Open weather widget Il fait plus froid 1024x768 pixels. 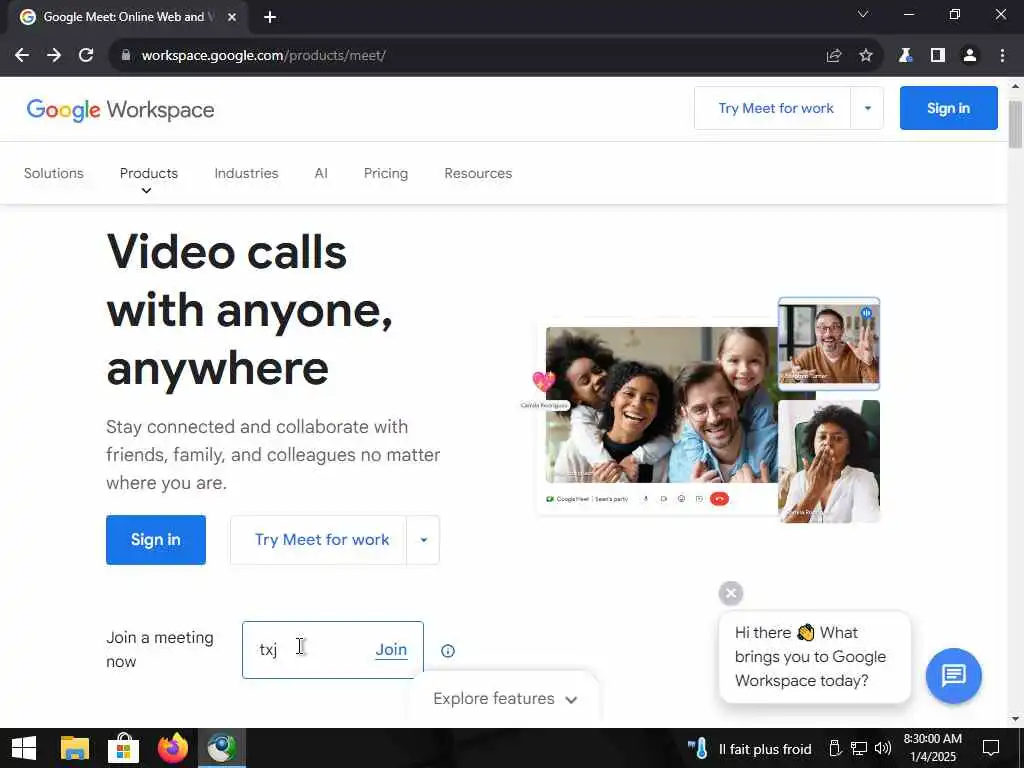(x=749, y=748)
